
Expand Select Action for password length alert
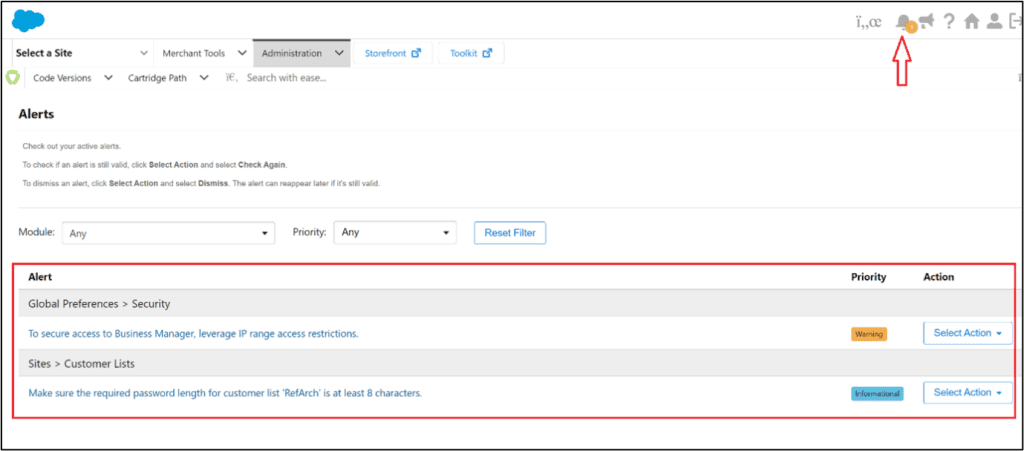pyautogui.click(x=967, y=393)
